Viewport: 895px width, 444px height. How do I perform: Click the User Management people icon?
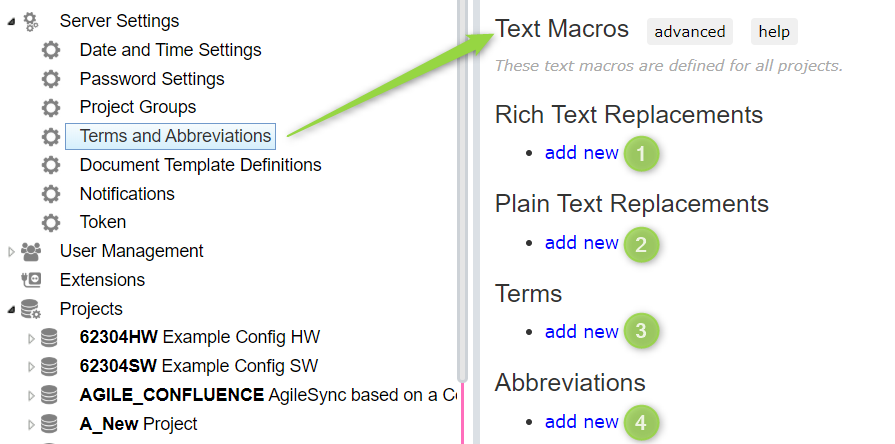click(x=31, y=251)
